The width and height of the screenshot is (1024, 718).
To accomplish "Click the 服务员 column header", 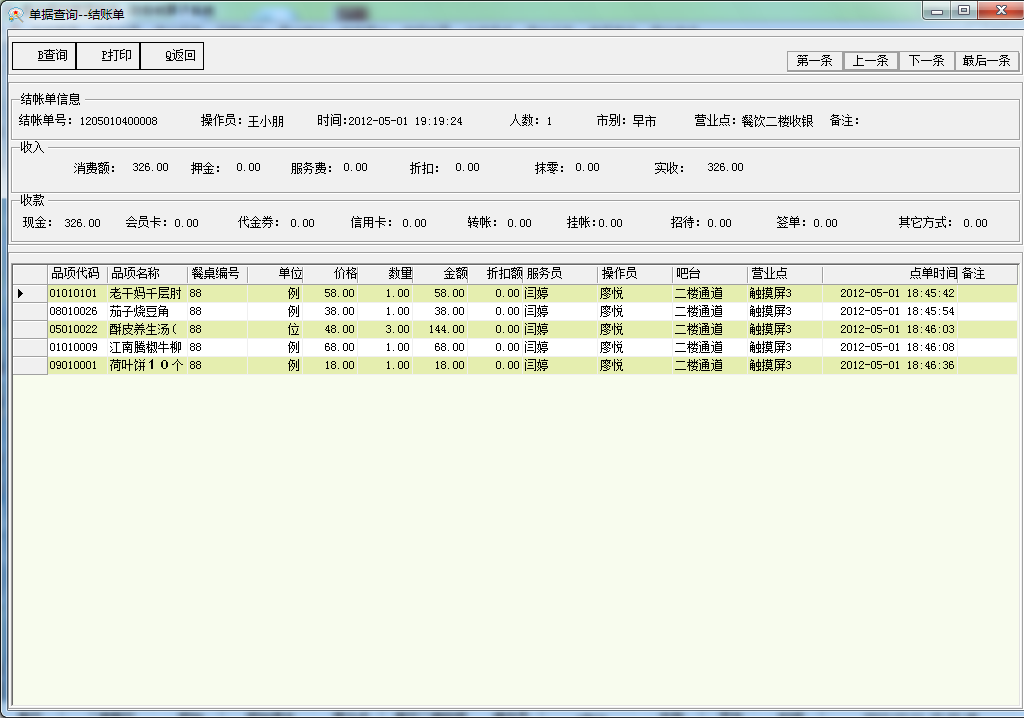I will click(545, 274).
